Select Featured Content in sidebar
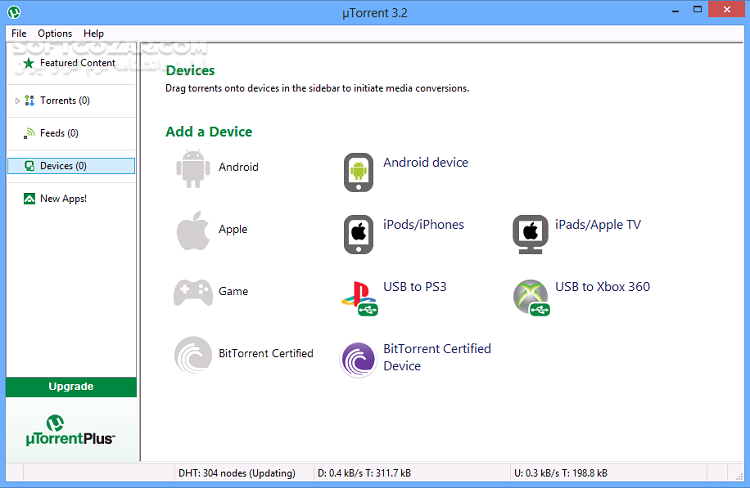 (x=77, y=63)
